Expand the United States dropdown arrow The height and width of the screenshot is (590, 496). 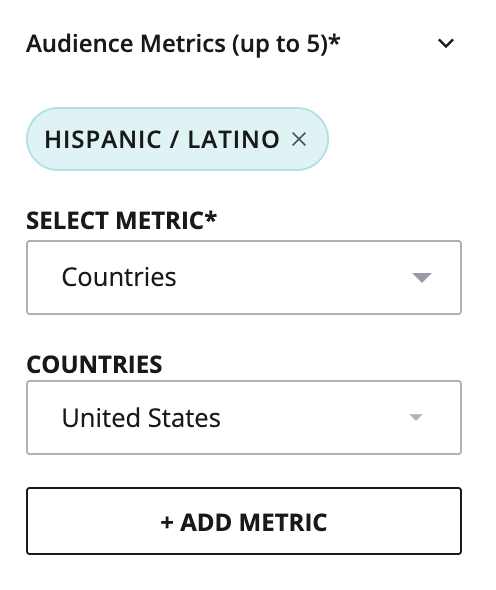415,417
